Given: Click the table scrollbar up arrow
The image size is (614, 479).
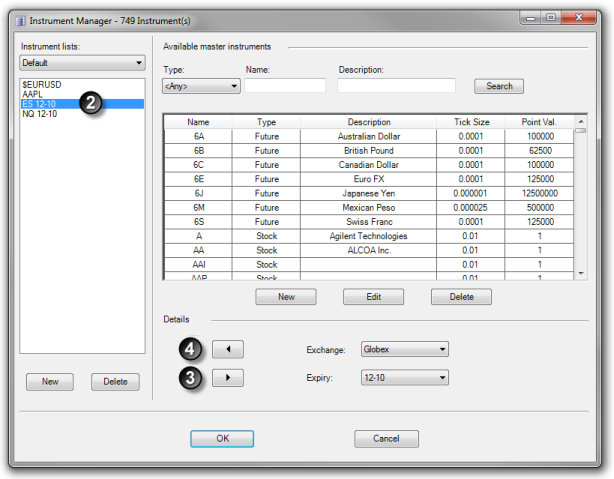Looking at the screenshot, I should tap(581, 121).
